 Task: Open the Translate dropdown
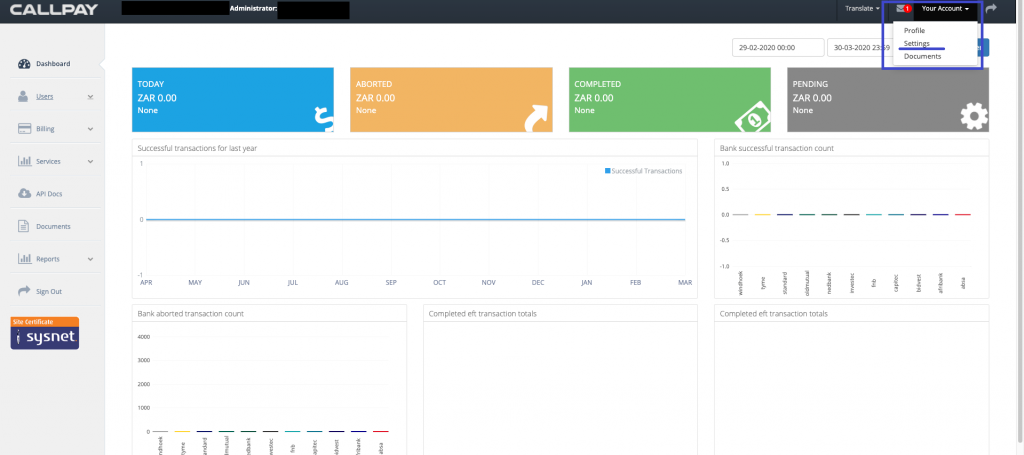tap(862, 8)
